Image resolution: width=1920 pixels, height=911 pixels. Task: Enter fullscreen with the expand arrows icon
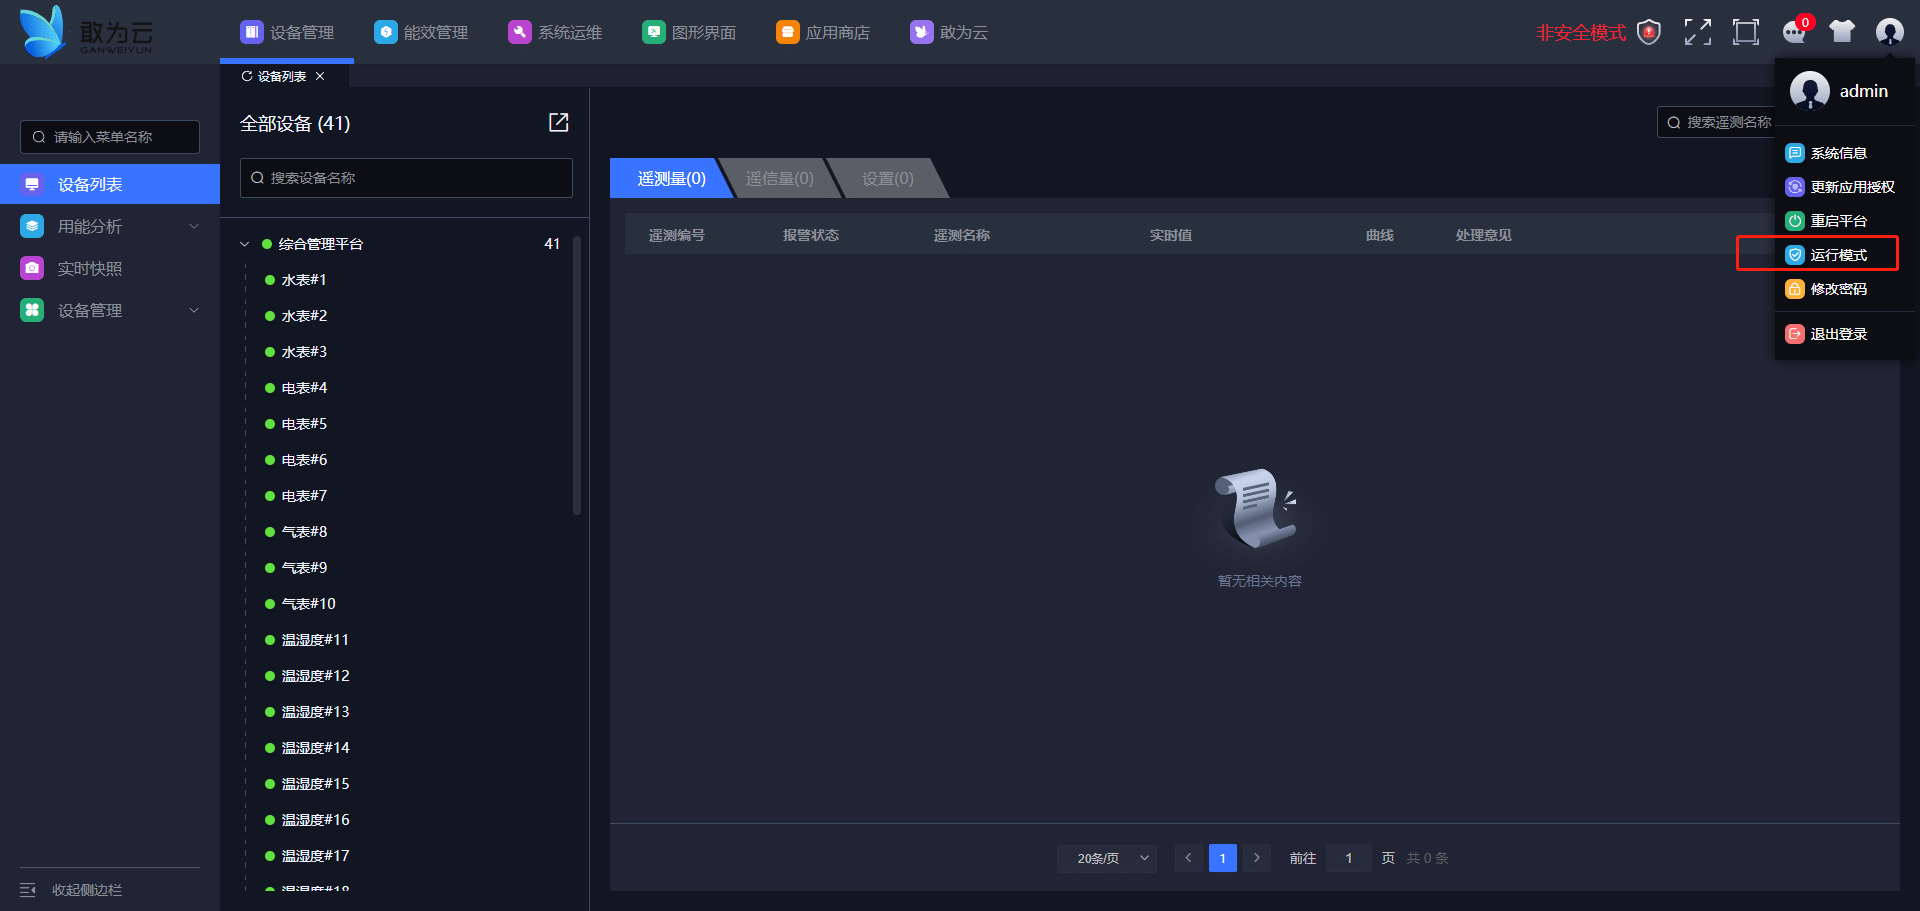[1697, 32]
